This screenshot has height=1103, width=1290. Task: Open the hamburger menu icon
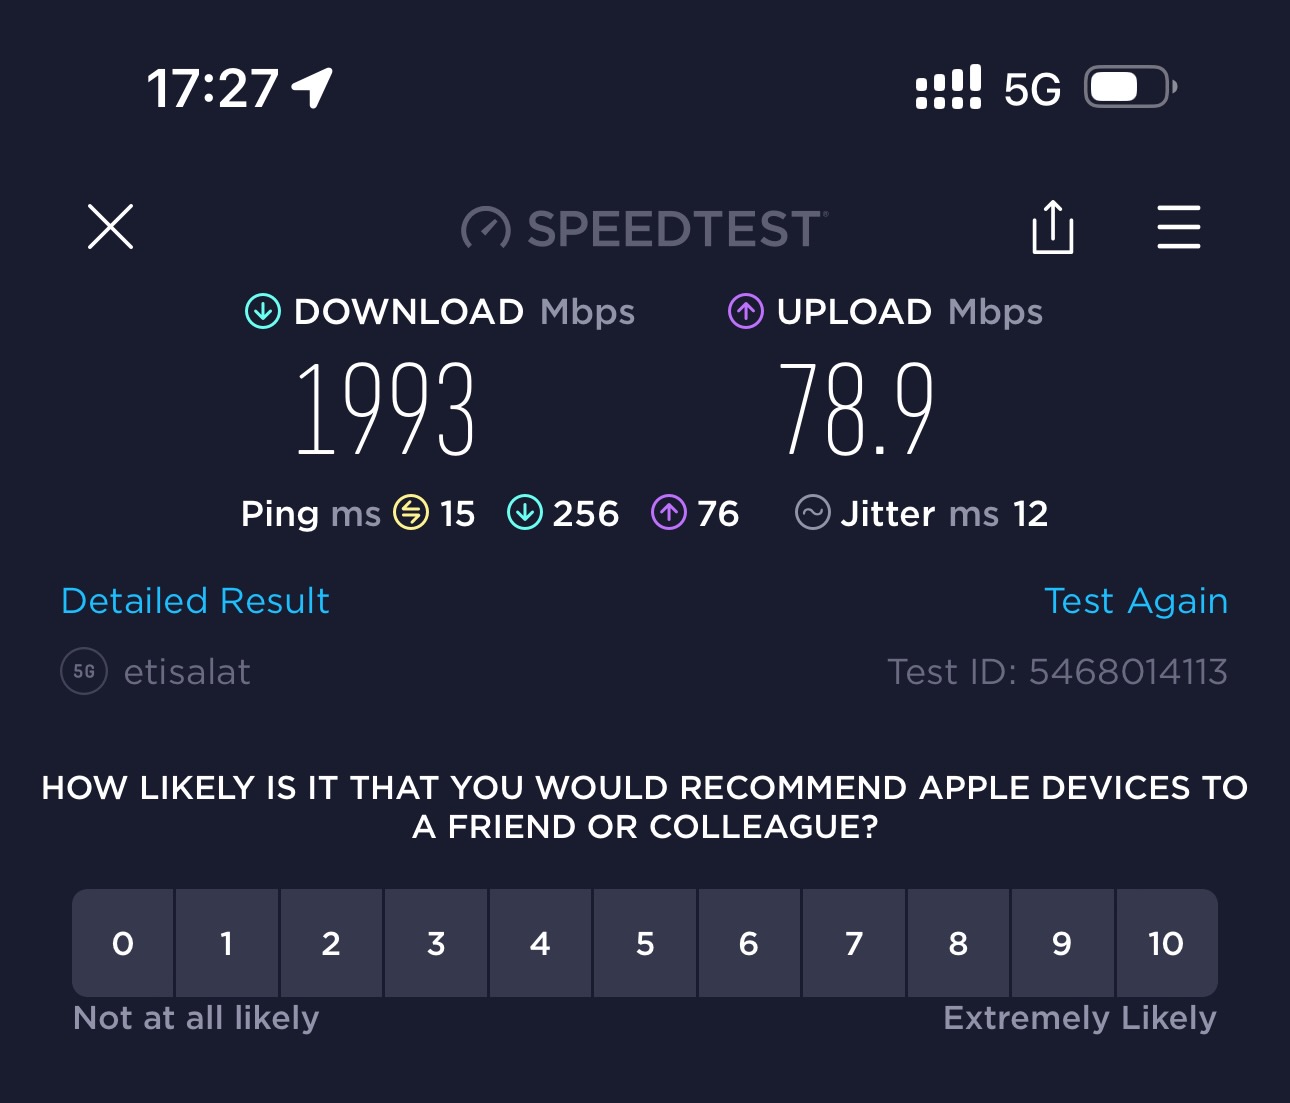[1178, 228]
